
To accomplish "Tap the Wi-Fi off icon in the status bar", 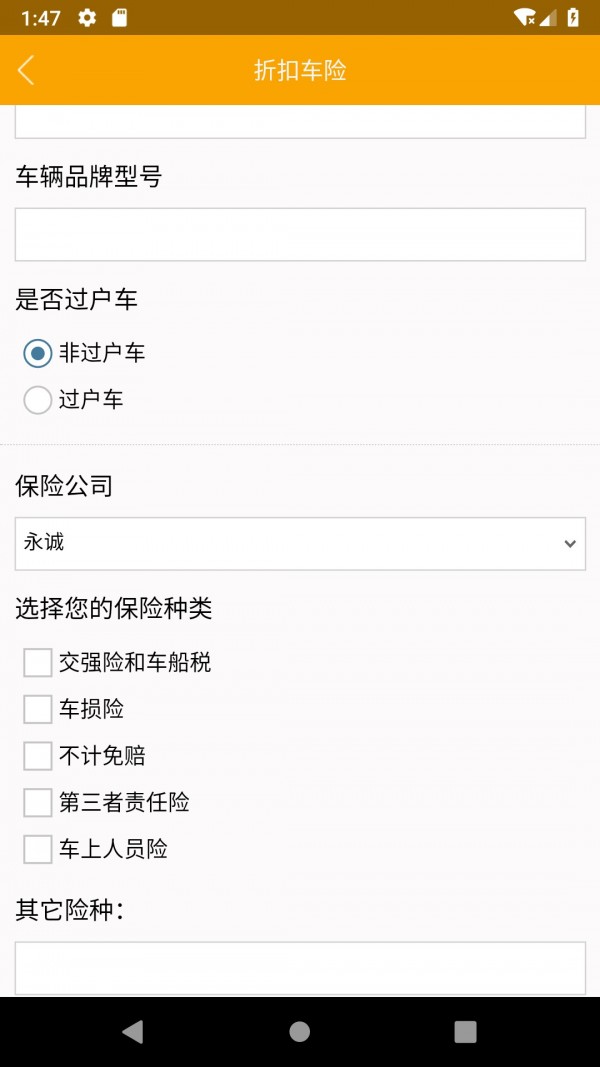I will (x=524, y=17).
